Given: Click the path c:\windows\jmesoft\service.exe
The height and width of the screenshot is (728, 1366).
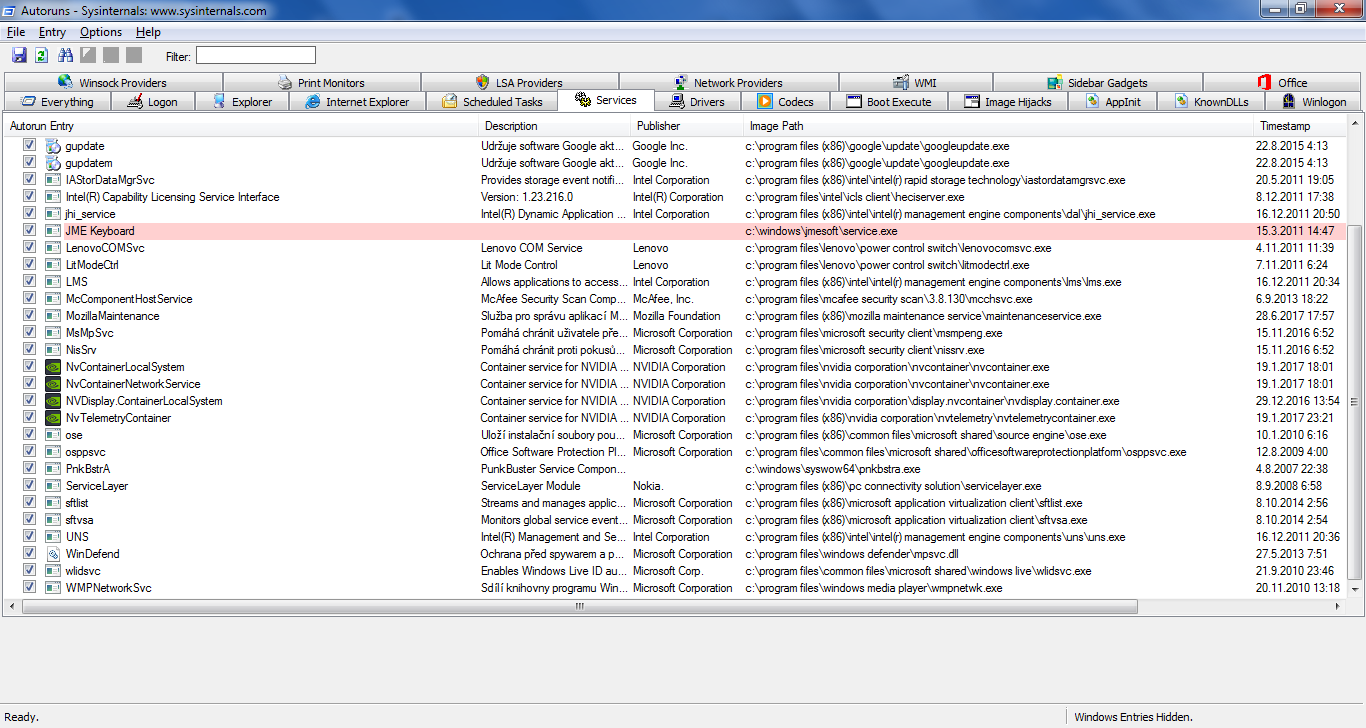Looking at the screenshot, I should tap(821, 231).
